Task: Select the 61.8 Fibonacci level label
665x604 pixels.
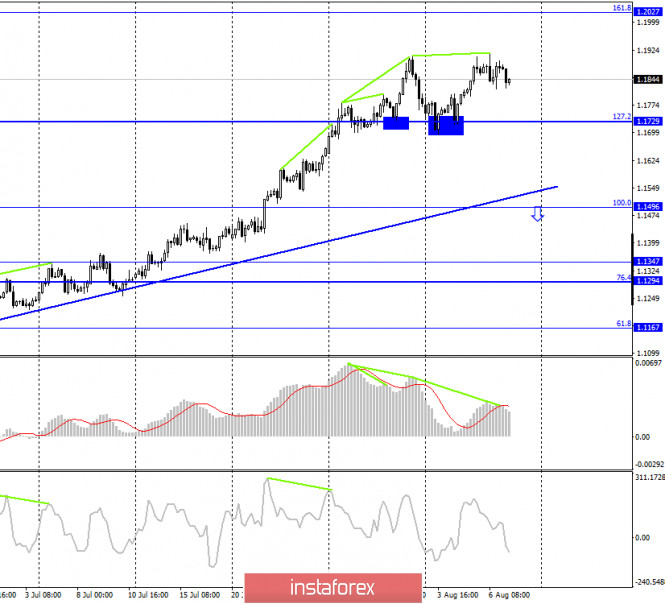Action: (621, 323)
